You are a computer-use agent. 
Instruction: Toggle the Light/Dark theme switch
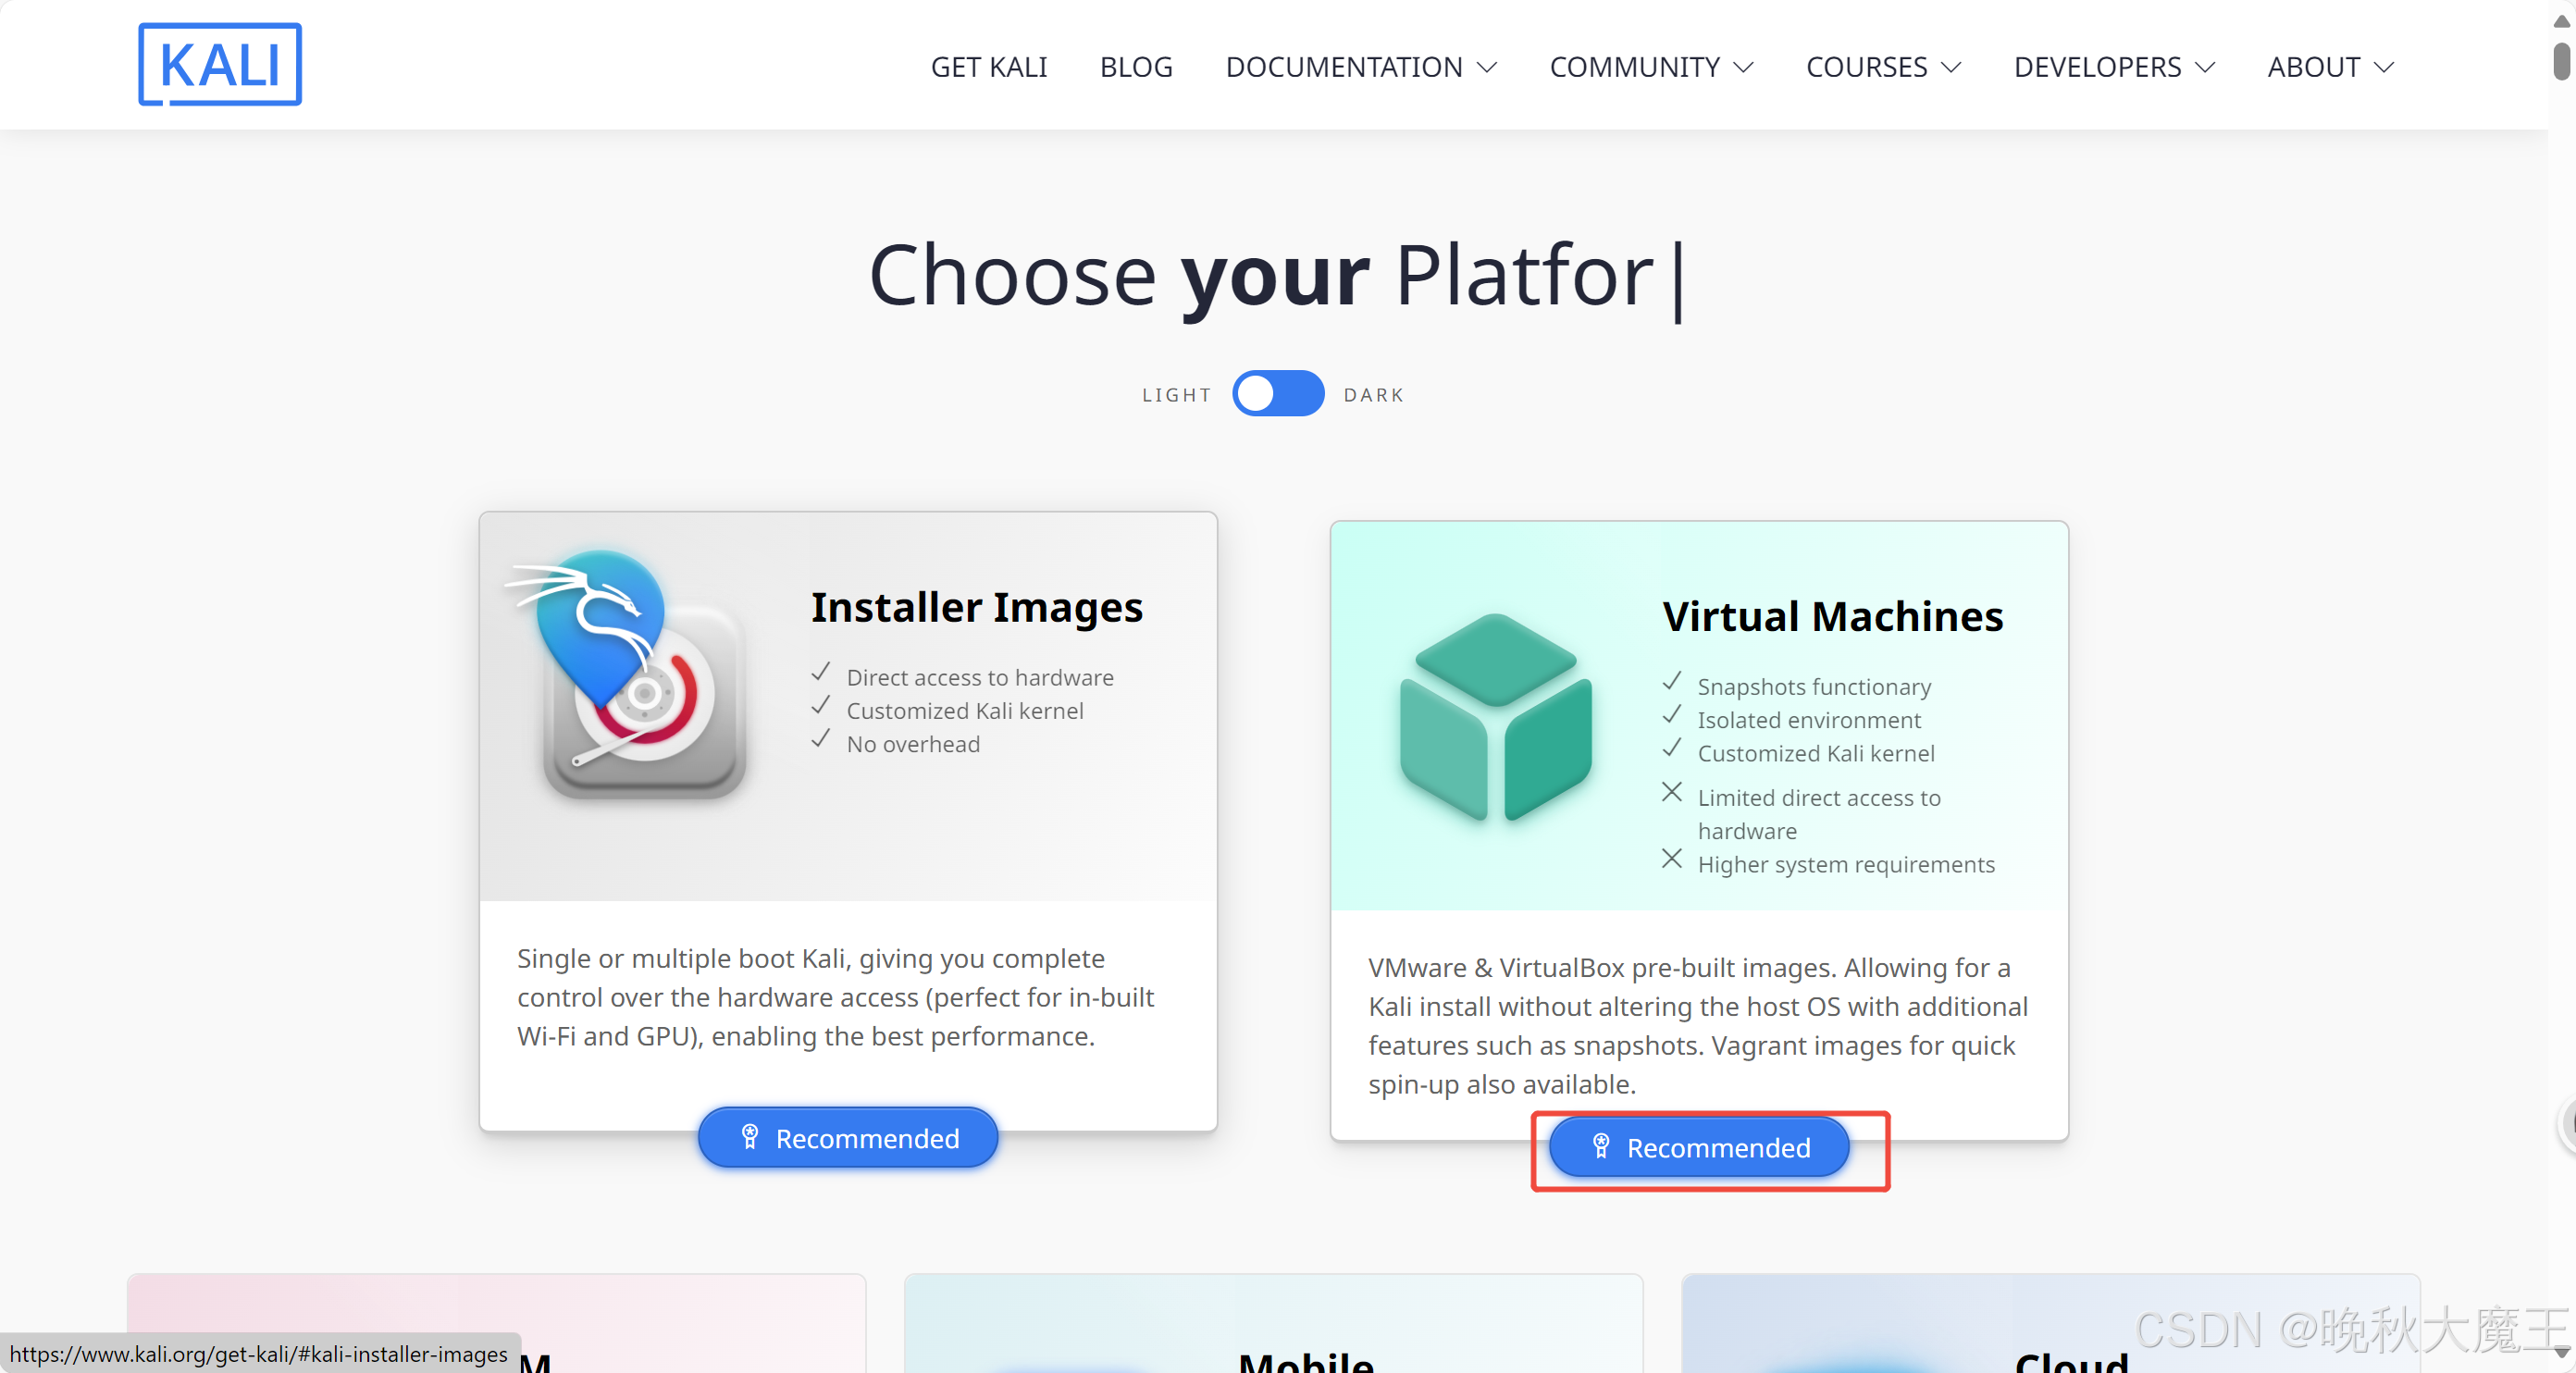tap(1277, 394)
